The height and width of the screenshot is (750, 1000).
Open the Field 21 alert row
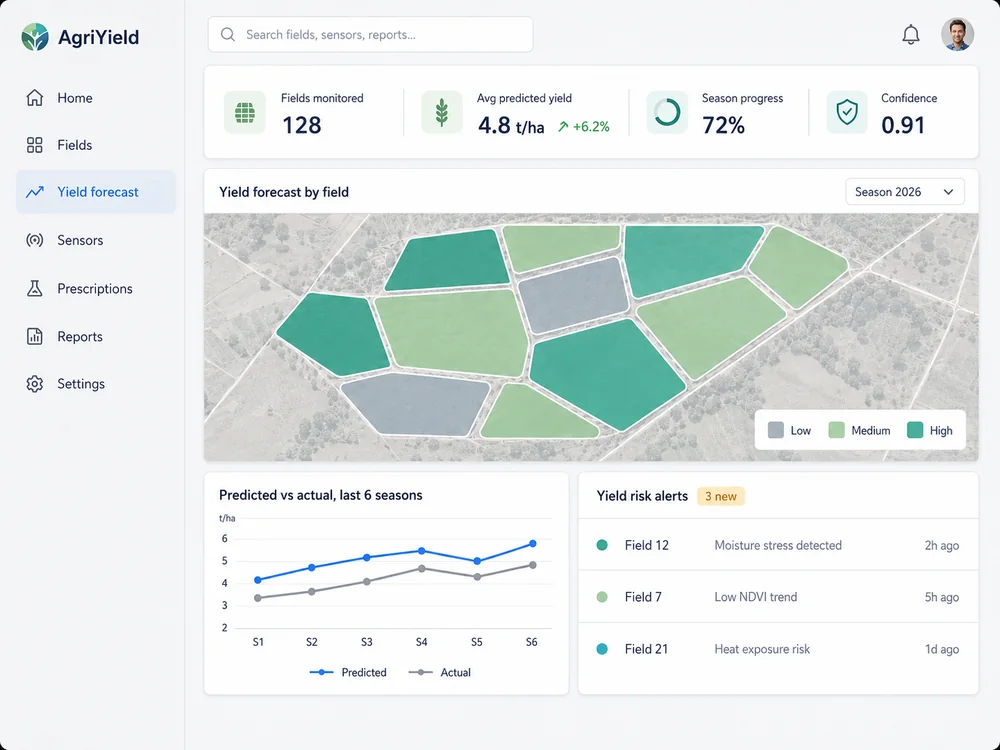(x=778, y=649)
